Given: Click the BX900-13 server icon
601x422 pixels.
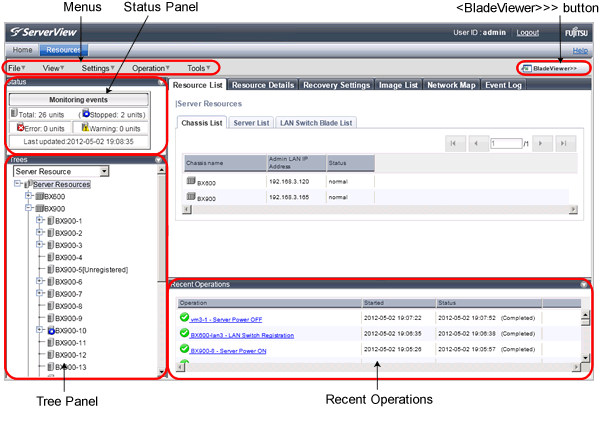Looking at the screenshot, I should pyautogui.click(x=51, y=367).
